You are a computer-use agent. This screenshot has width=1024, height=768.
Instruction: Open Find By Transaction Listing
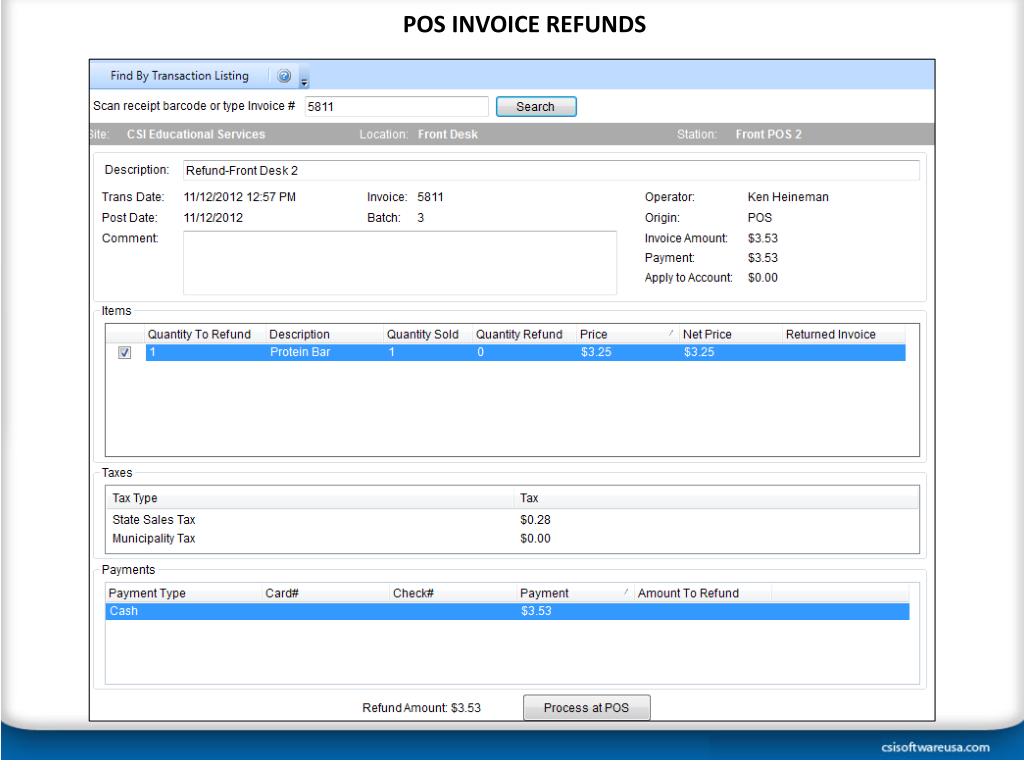180,76
